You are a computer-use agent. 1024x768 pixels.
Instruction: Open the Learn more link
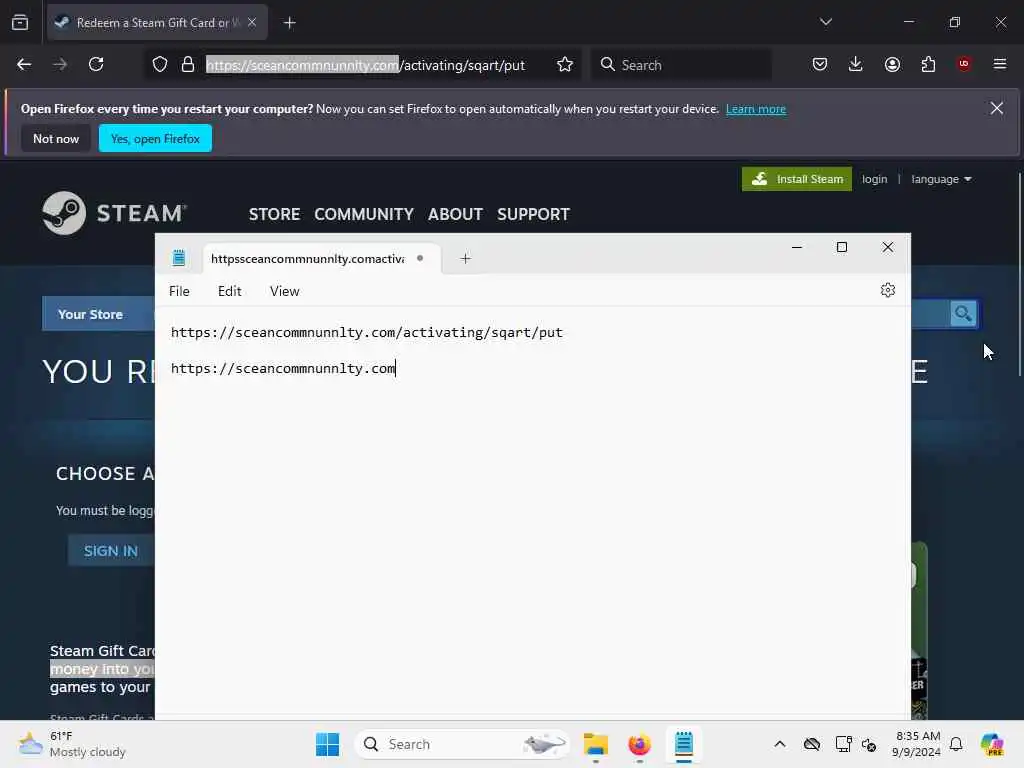tap(756, 109)
